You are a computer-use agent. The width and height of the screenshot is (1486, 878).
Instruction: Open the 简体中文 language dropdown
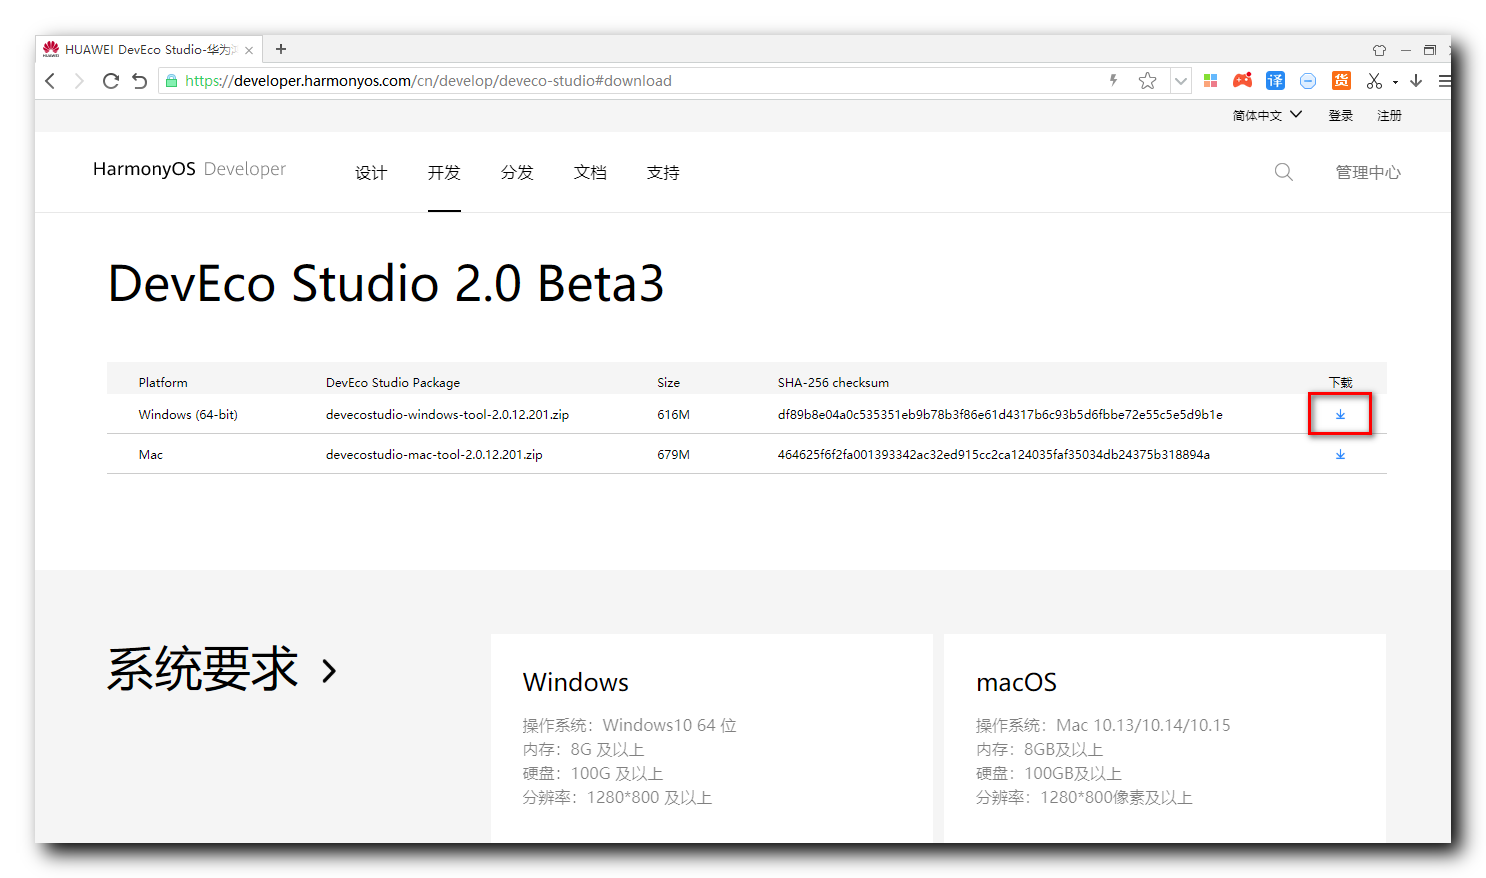(1267, 115)
